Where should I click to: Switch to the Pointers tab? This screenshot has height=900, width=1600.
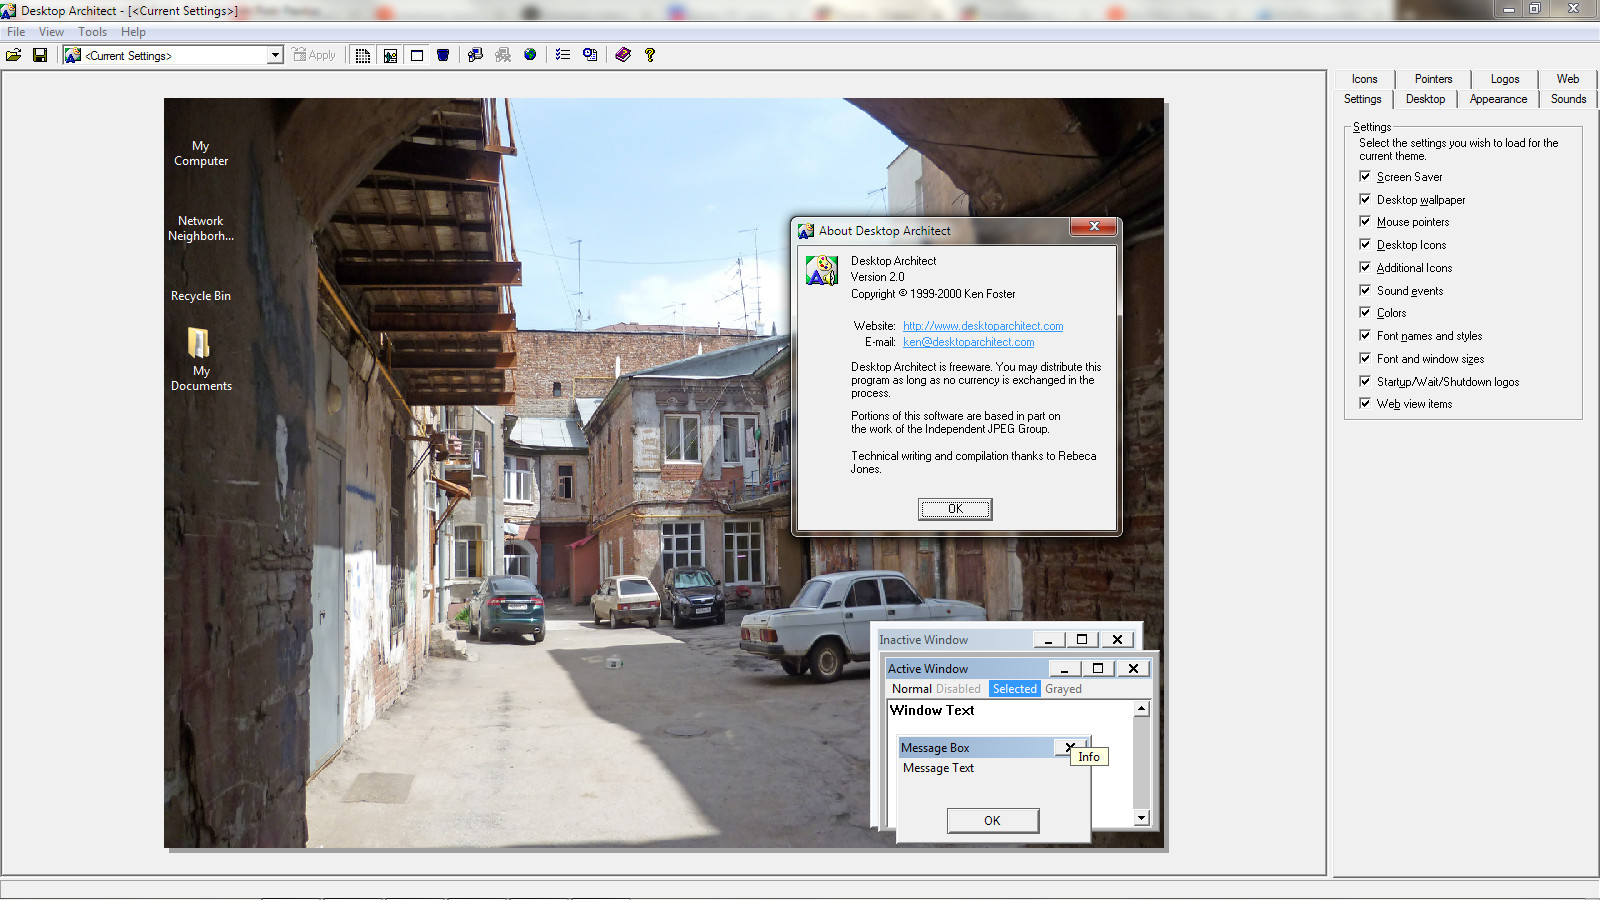coord(1433,79)
